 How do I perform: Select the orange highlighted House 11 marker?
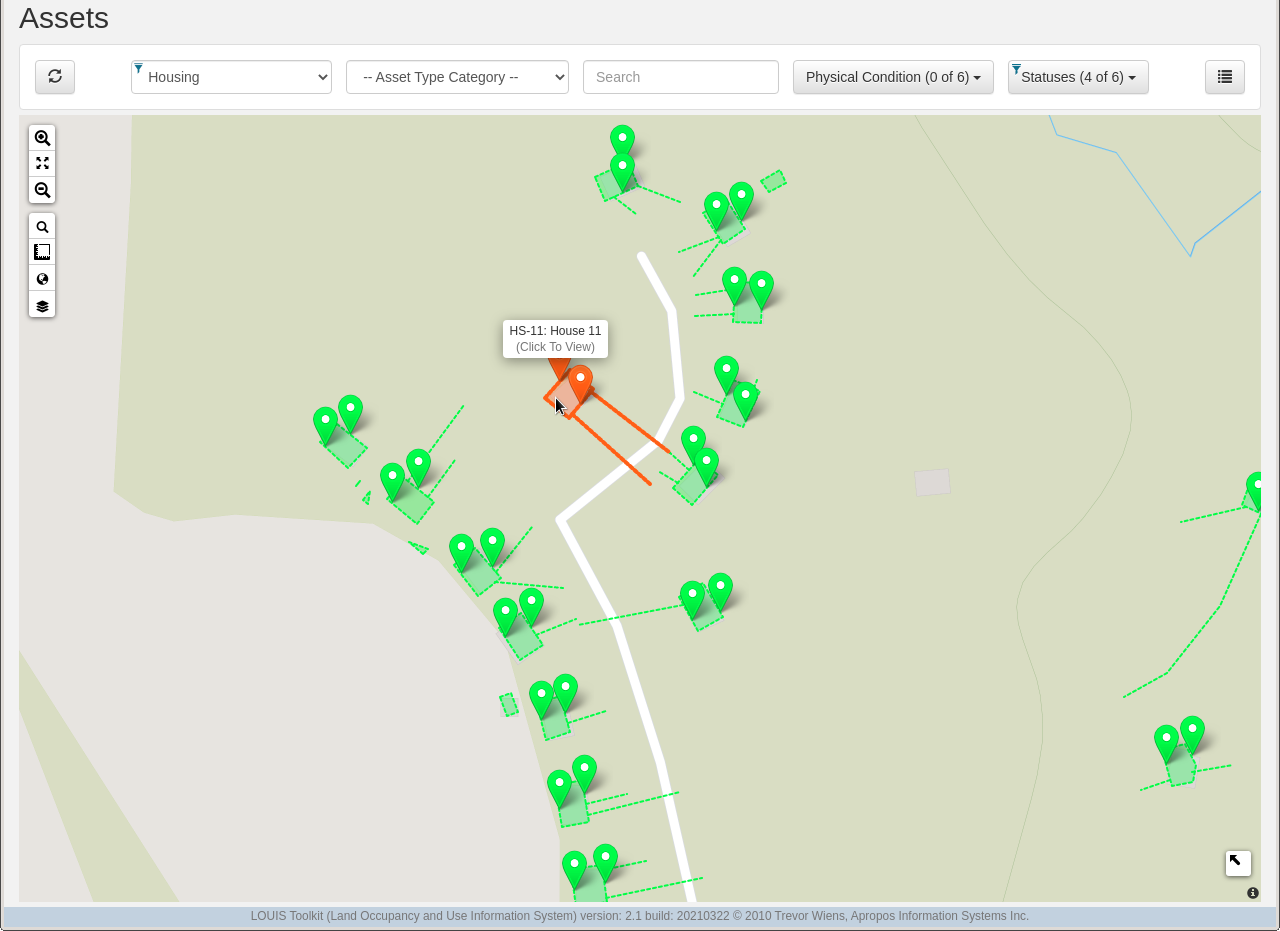580,384
